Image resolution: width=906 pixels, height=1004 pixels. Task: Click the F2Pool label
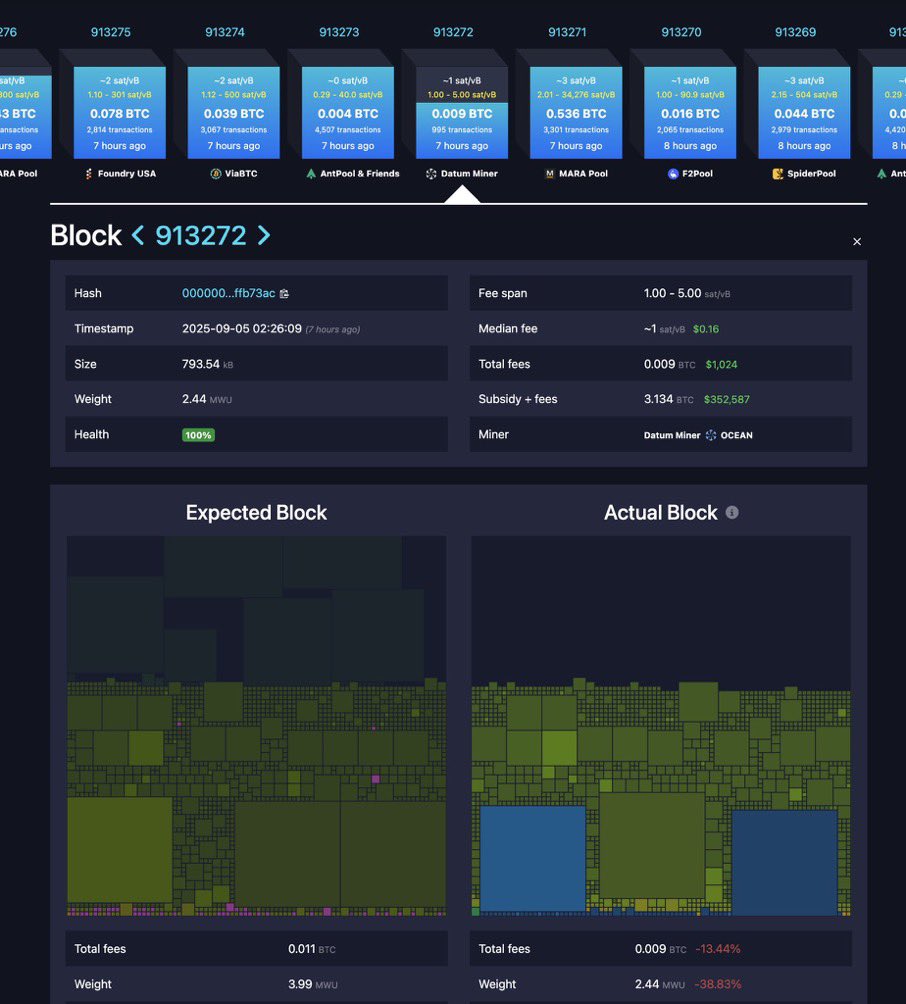tap(697, 174)
